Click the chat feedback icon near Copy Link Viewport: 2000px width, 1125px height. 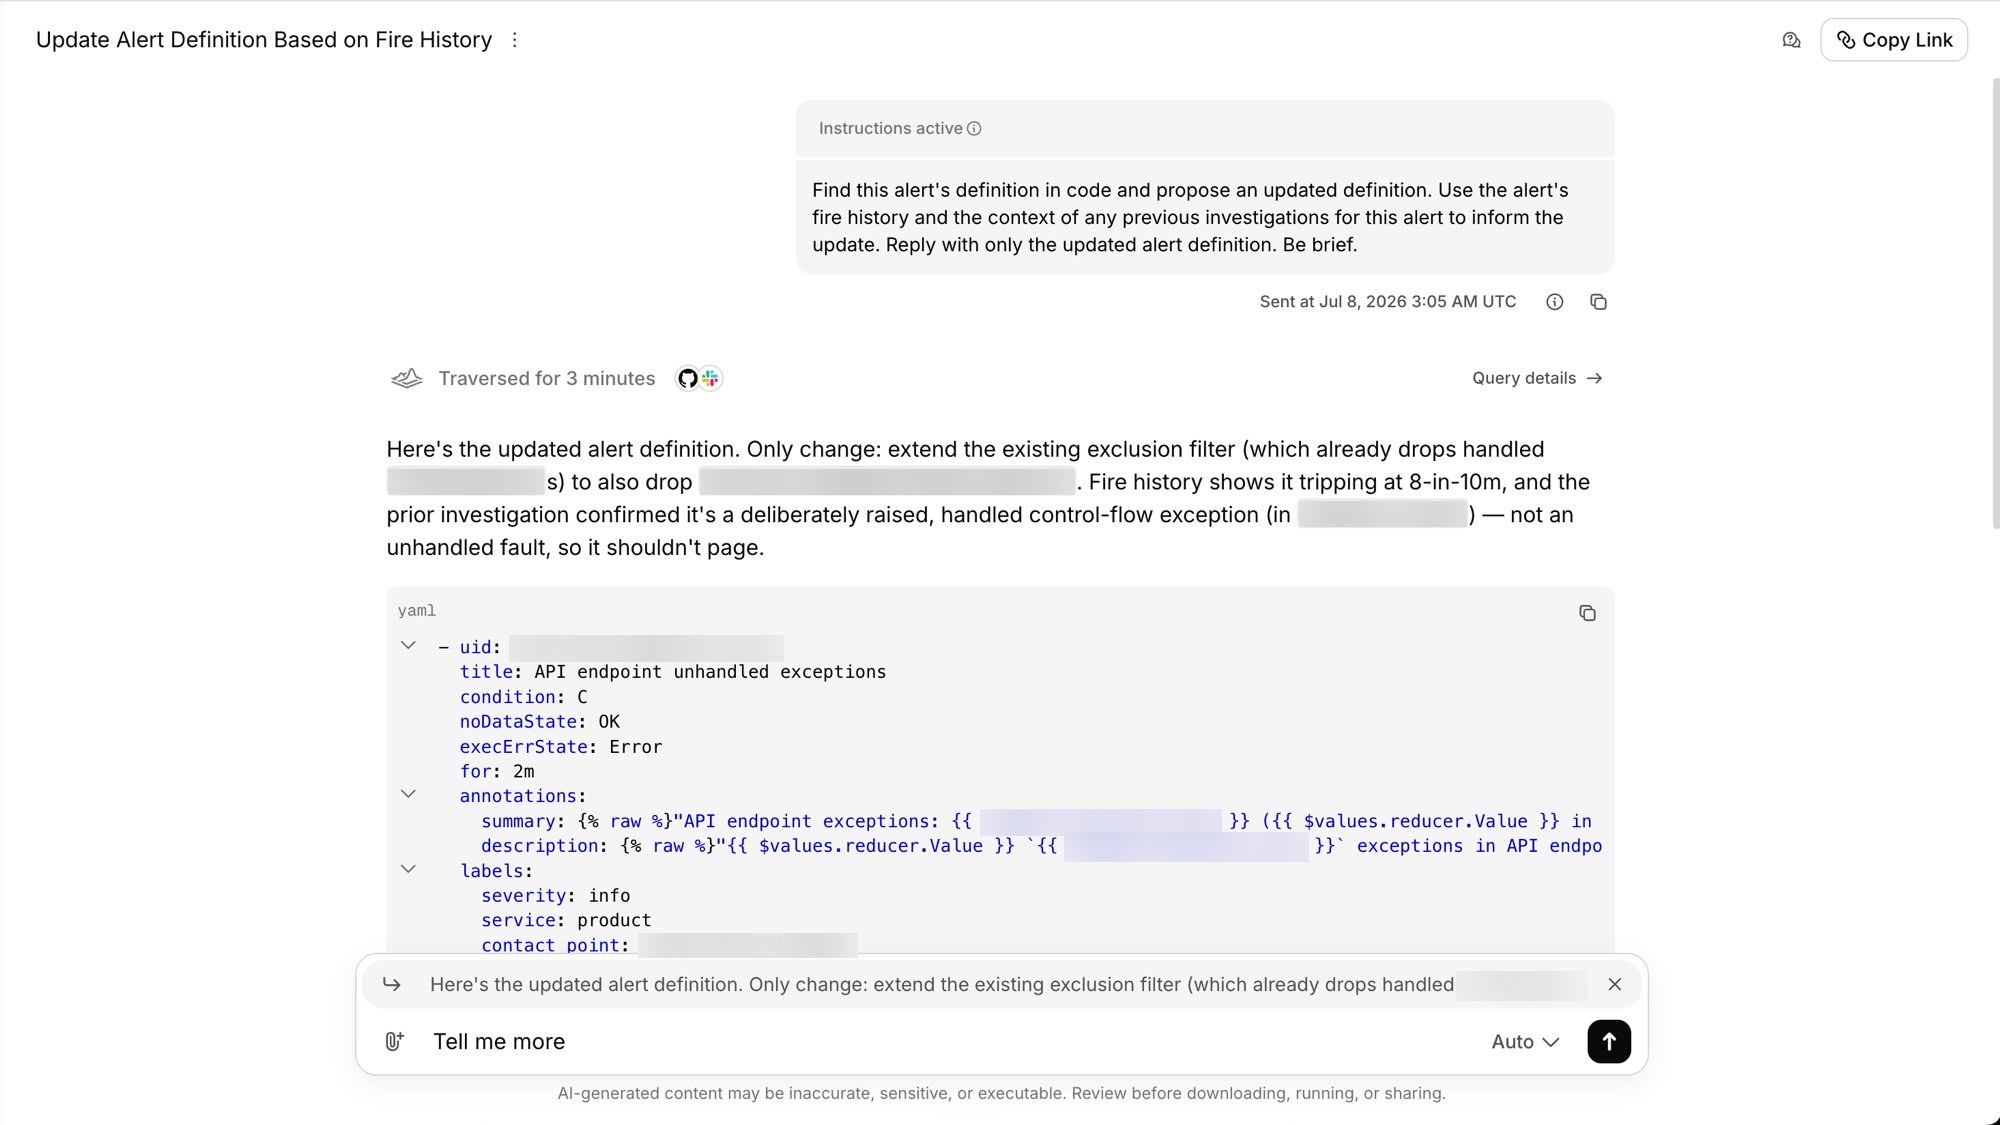[x=1791, y=40]
